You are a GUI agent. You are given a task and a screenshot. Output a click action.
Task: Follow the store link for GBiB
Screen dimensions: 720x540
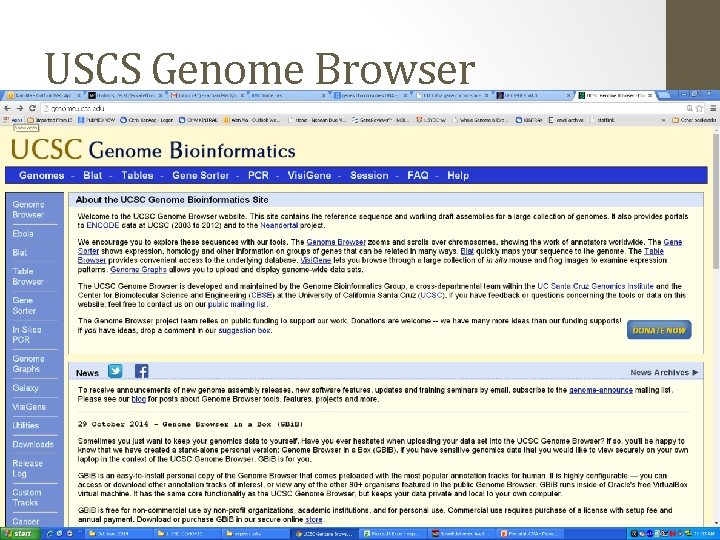[x=314, y=520]
